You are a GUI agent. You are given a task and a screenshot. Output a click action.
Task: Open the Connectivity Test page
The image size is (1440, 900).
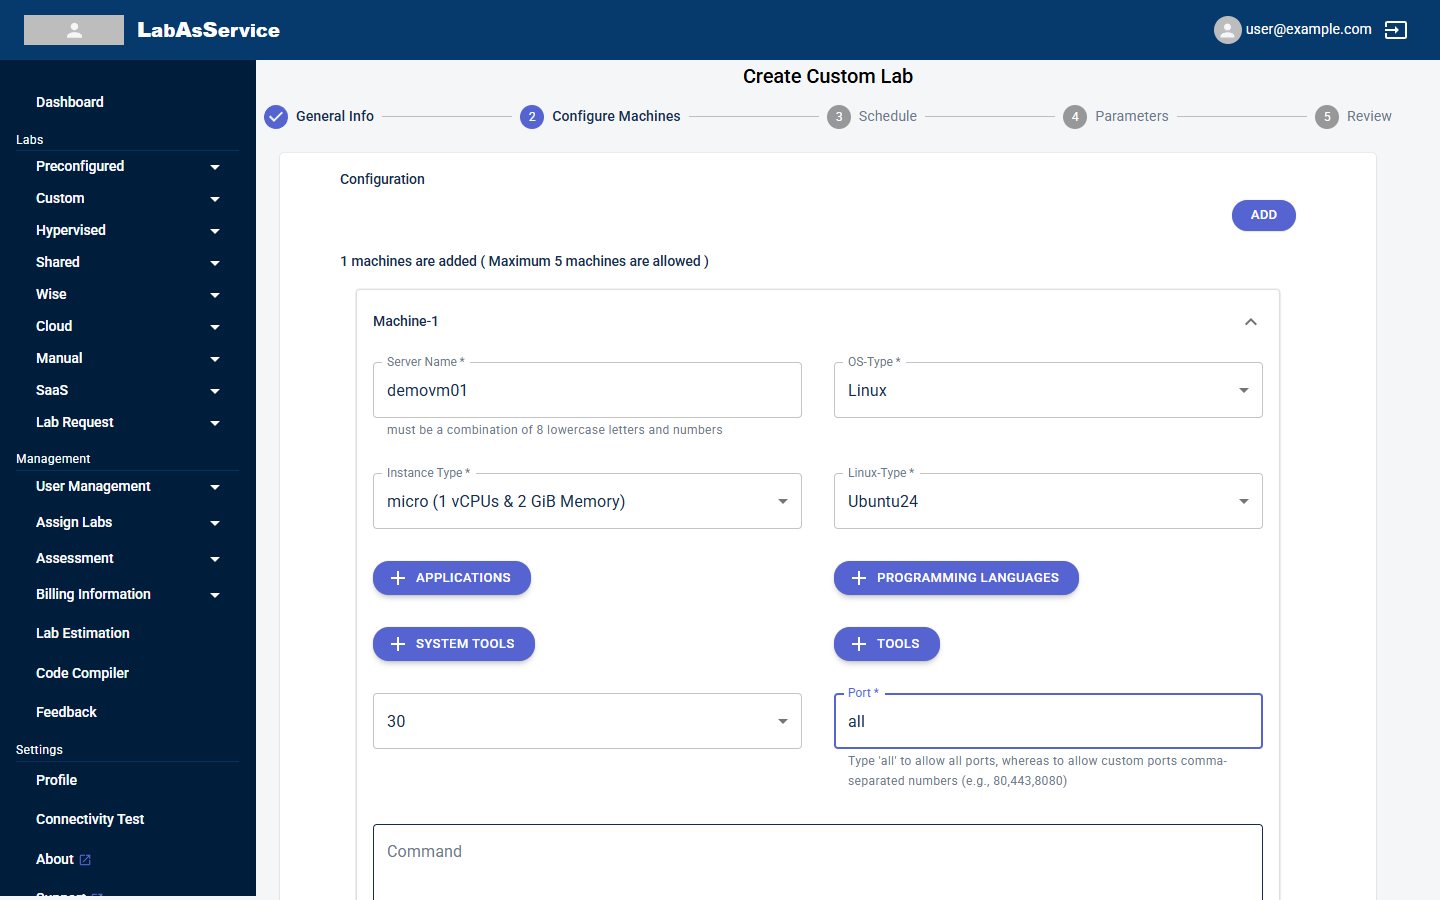[90, 819]
